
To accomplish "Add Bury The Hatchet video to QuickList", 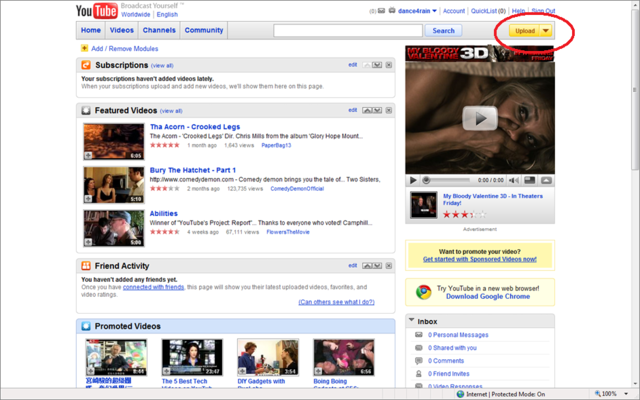I will tap(88, 199).
